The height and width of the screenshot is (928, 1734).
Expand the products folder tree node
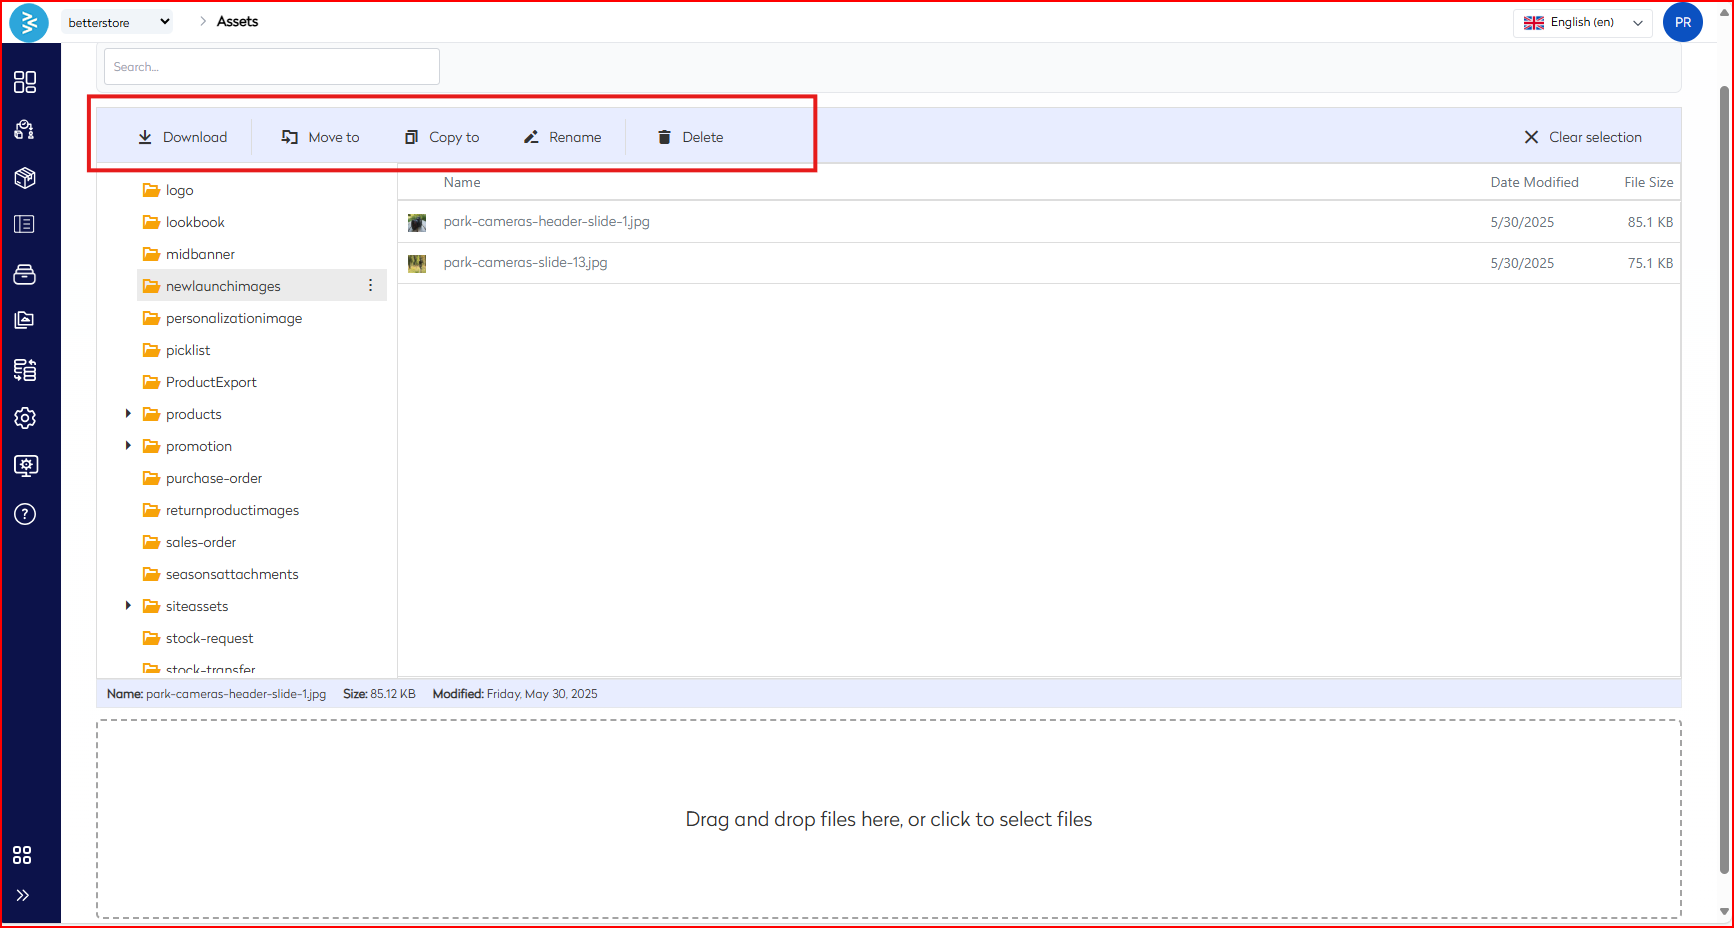128,414
